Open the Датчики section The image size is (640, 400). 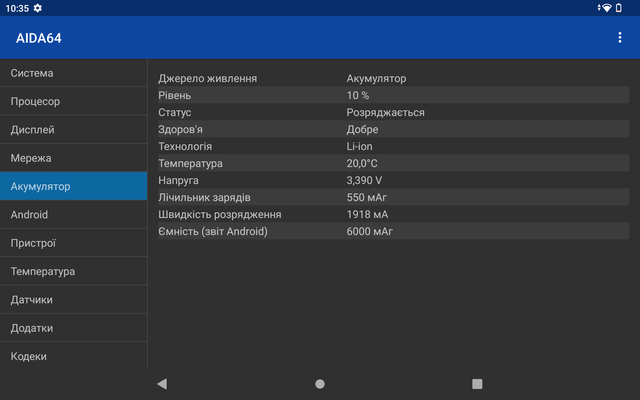(73, 300)
